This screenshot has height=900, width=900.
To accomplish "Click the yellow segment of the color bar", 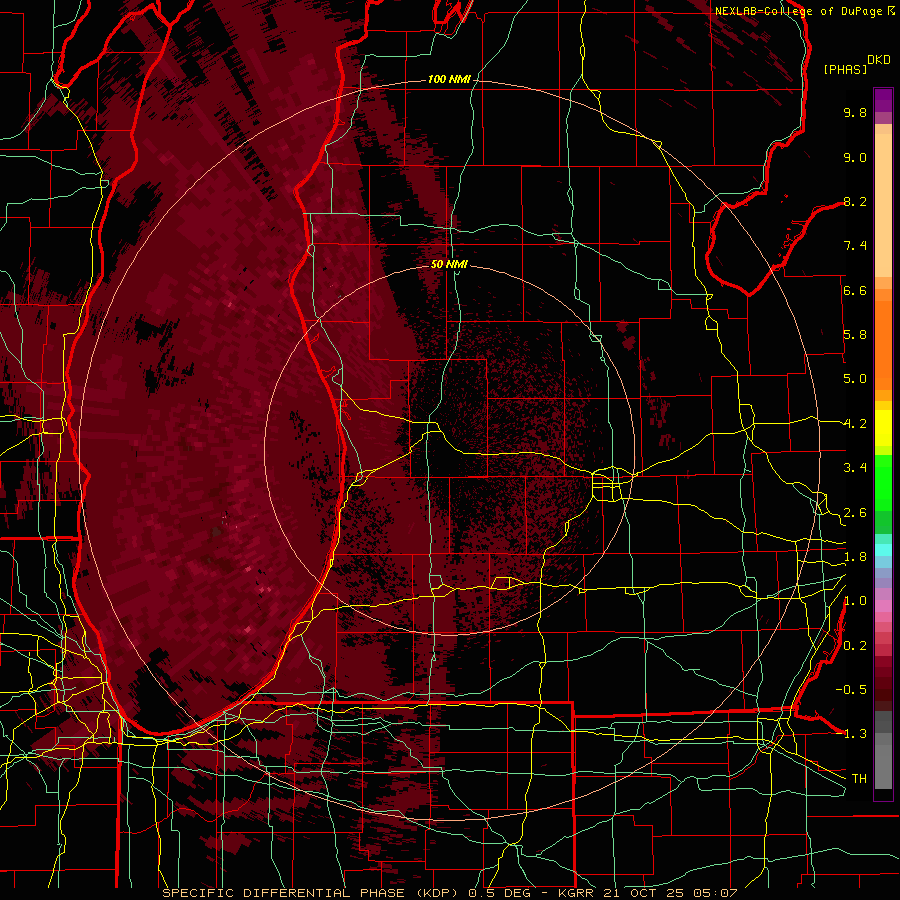I will click(x=883, y=428).
